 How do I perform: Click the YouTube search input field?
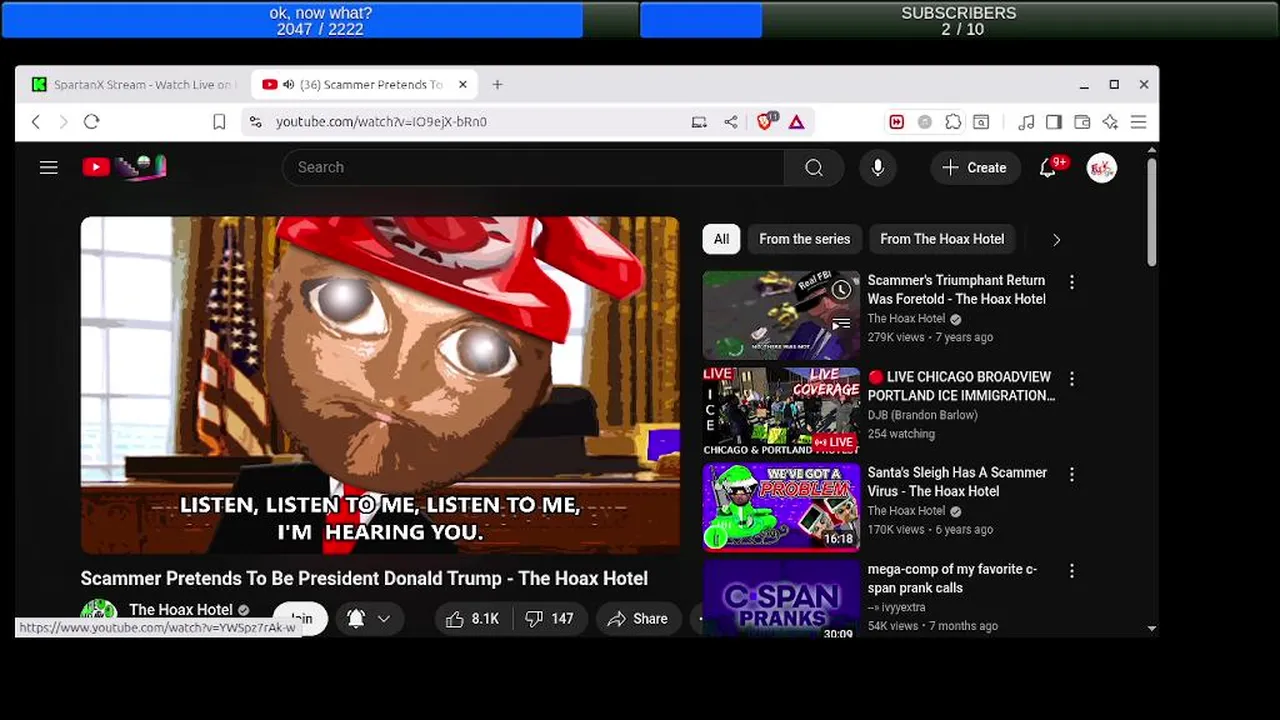click(533, 167)
